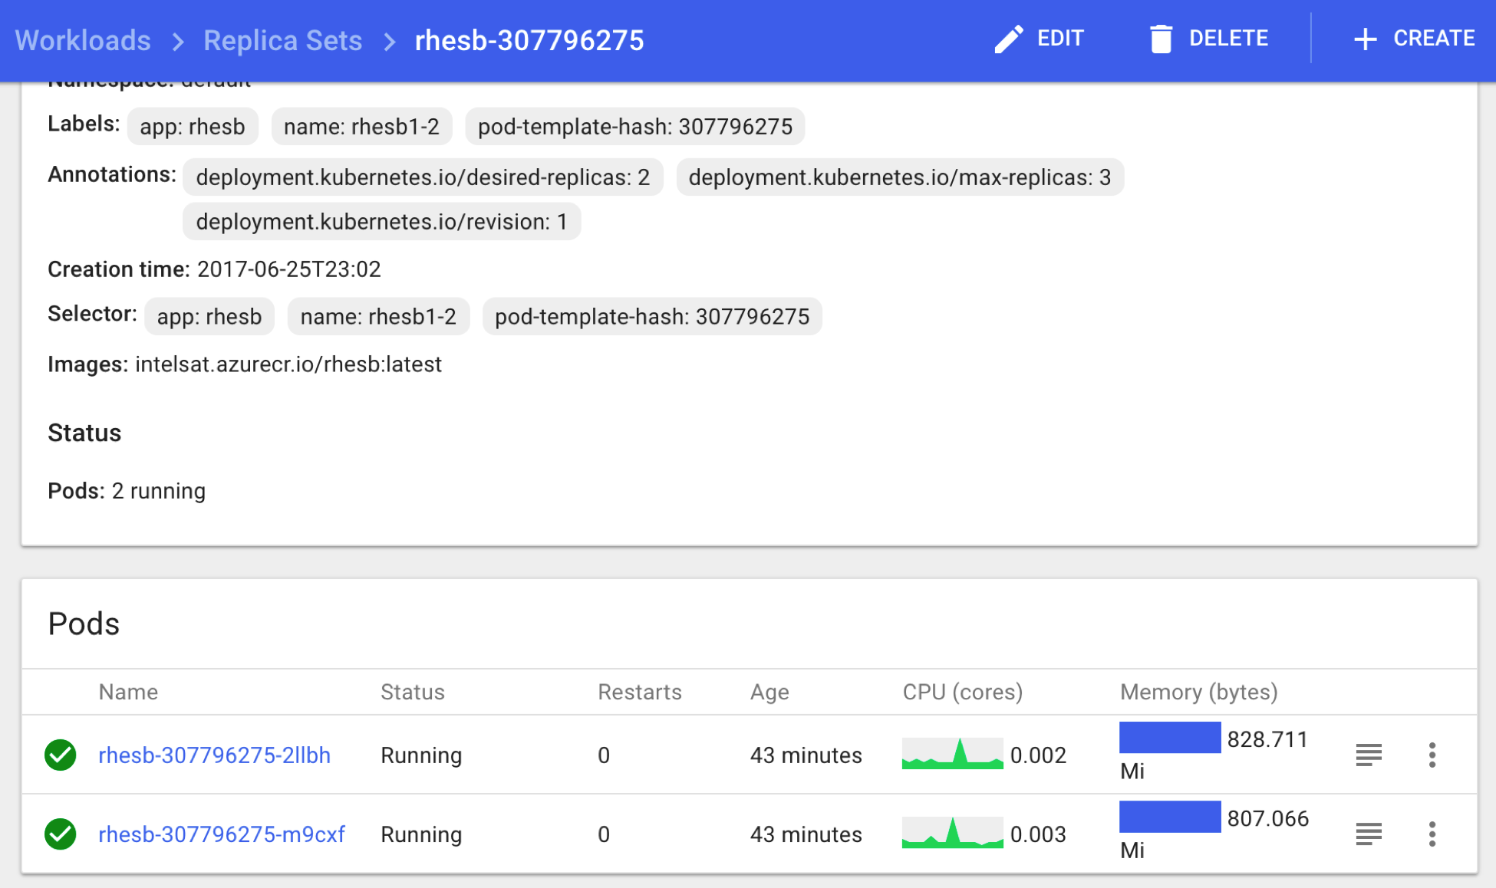
Task: Open three-dot menu for pod 2llbh
Action: [x=1432, y=755]
